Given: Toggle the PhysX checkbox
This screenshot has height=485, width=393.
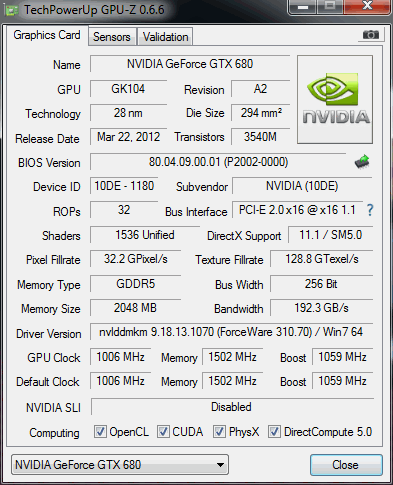Looking at the screenshot, I should pyautogui.click(x=219, y=431).
